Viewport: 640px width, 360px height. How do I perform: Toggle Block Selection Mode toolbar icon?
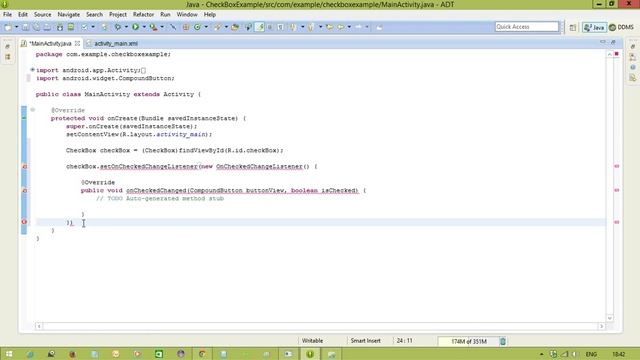tap(270, 27)
